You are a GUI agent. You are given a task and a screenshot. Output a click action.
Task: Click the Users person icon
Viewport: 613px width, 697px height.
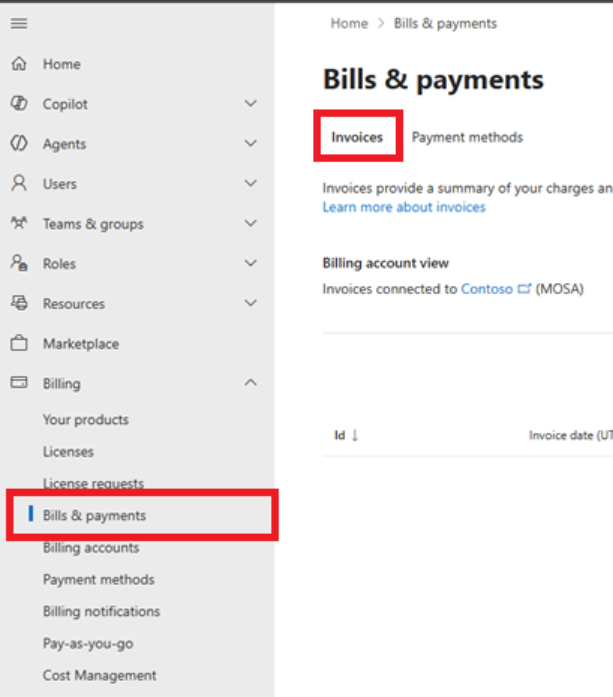pyautogui.click(x=19, y=183)
